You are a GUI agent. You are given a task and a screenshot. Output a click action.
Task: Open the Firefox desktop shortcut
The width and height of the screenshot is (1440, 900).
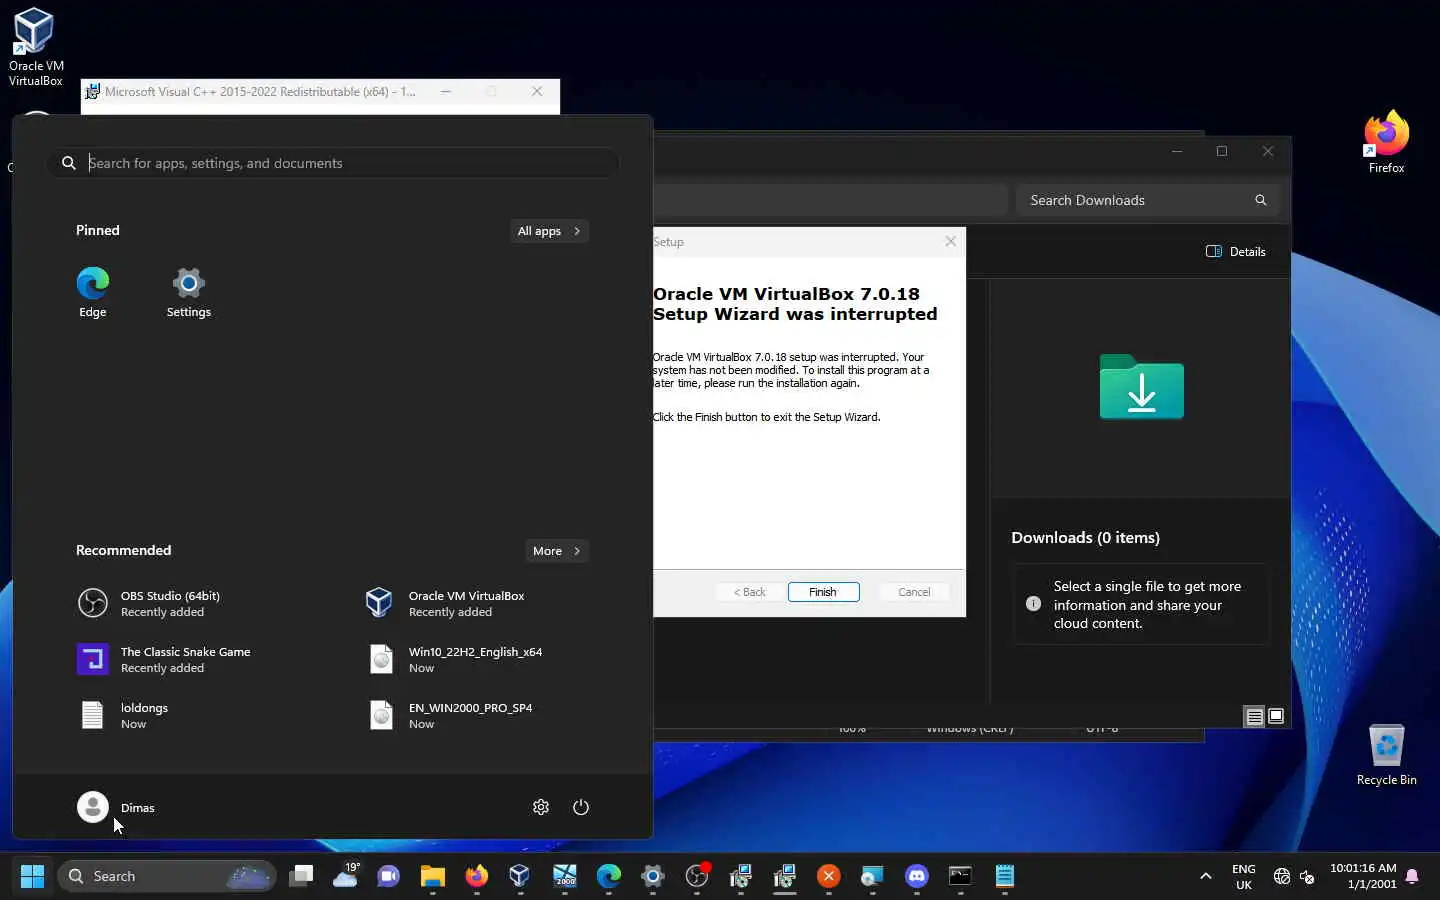[1386, 142]
